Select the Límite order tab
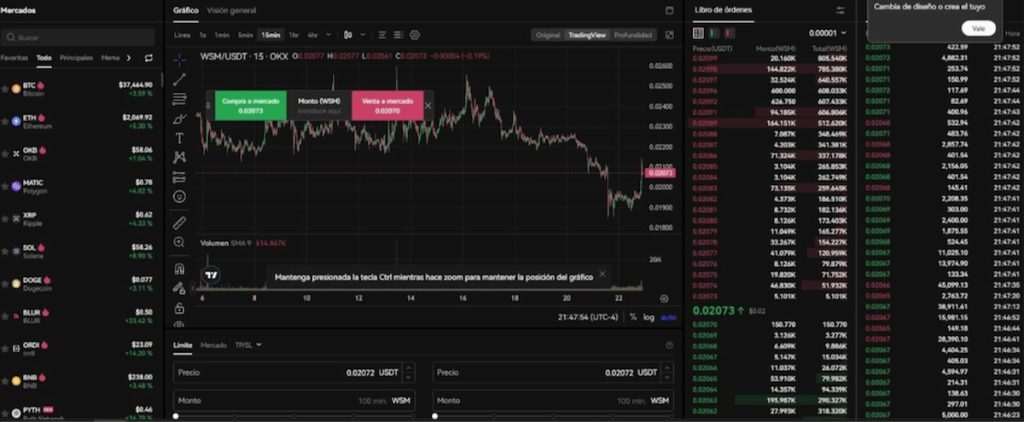 (x=183, y=345)
